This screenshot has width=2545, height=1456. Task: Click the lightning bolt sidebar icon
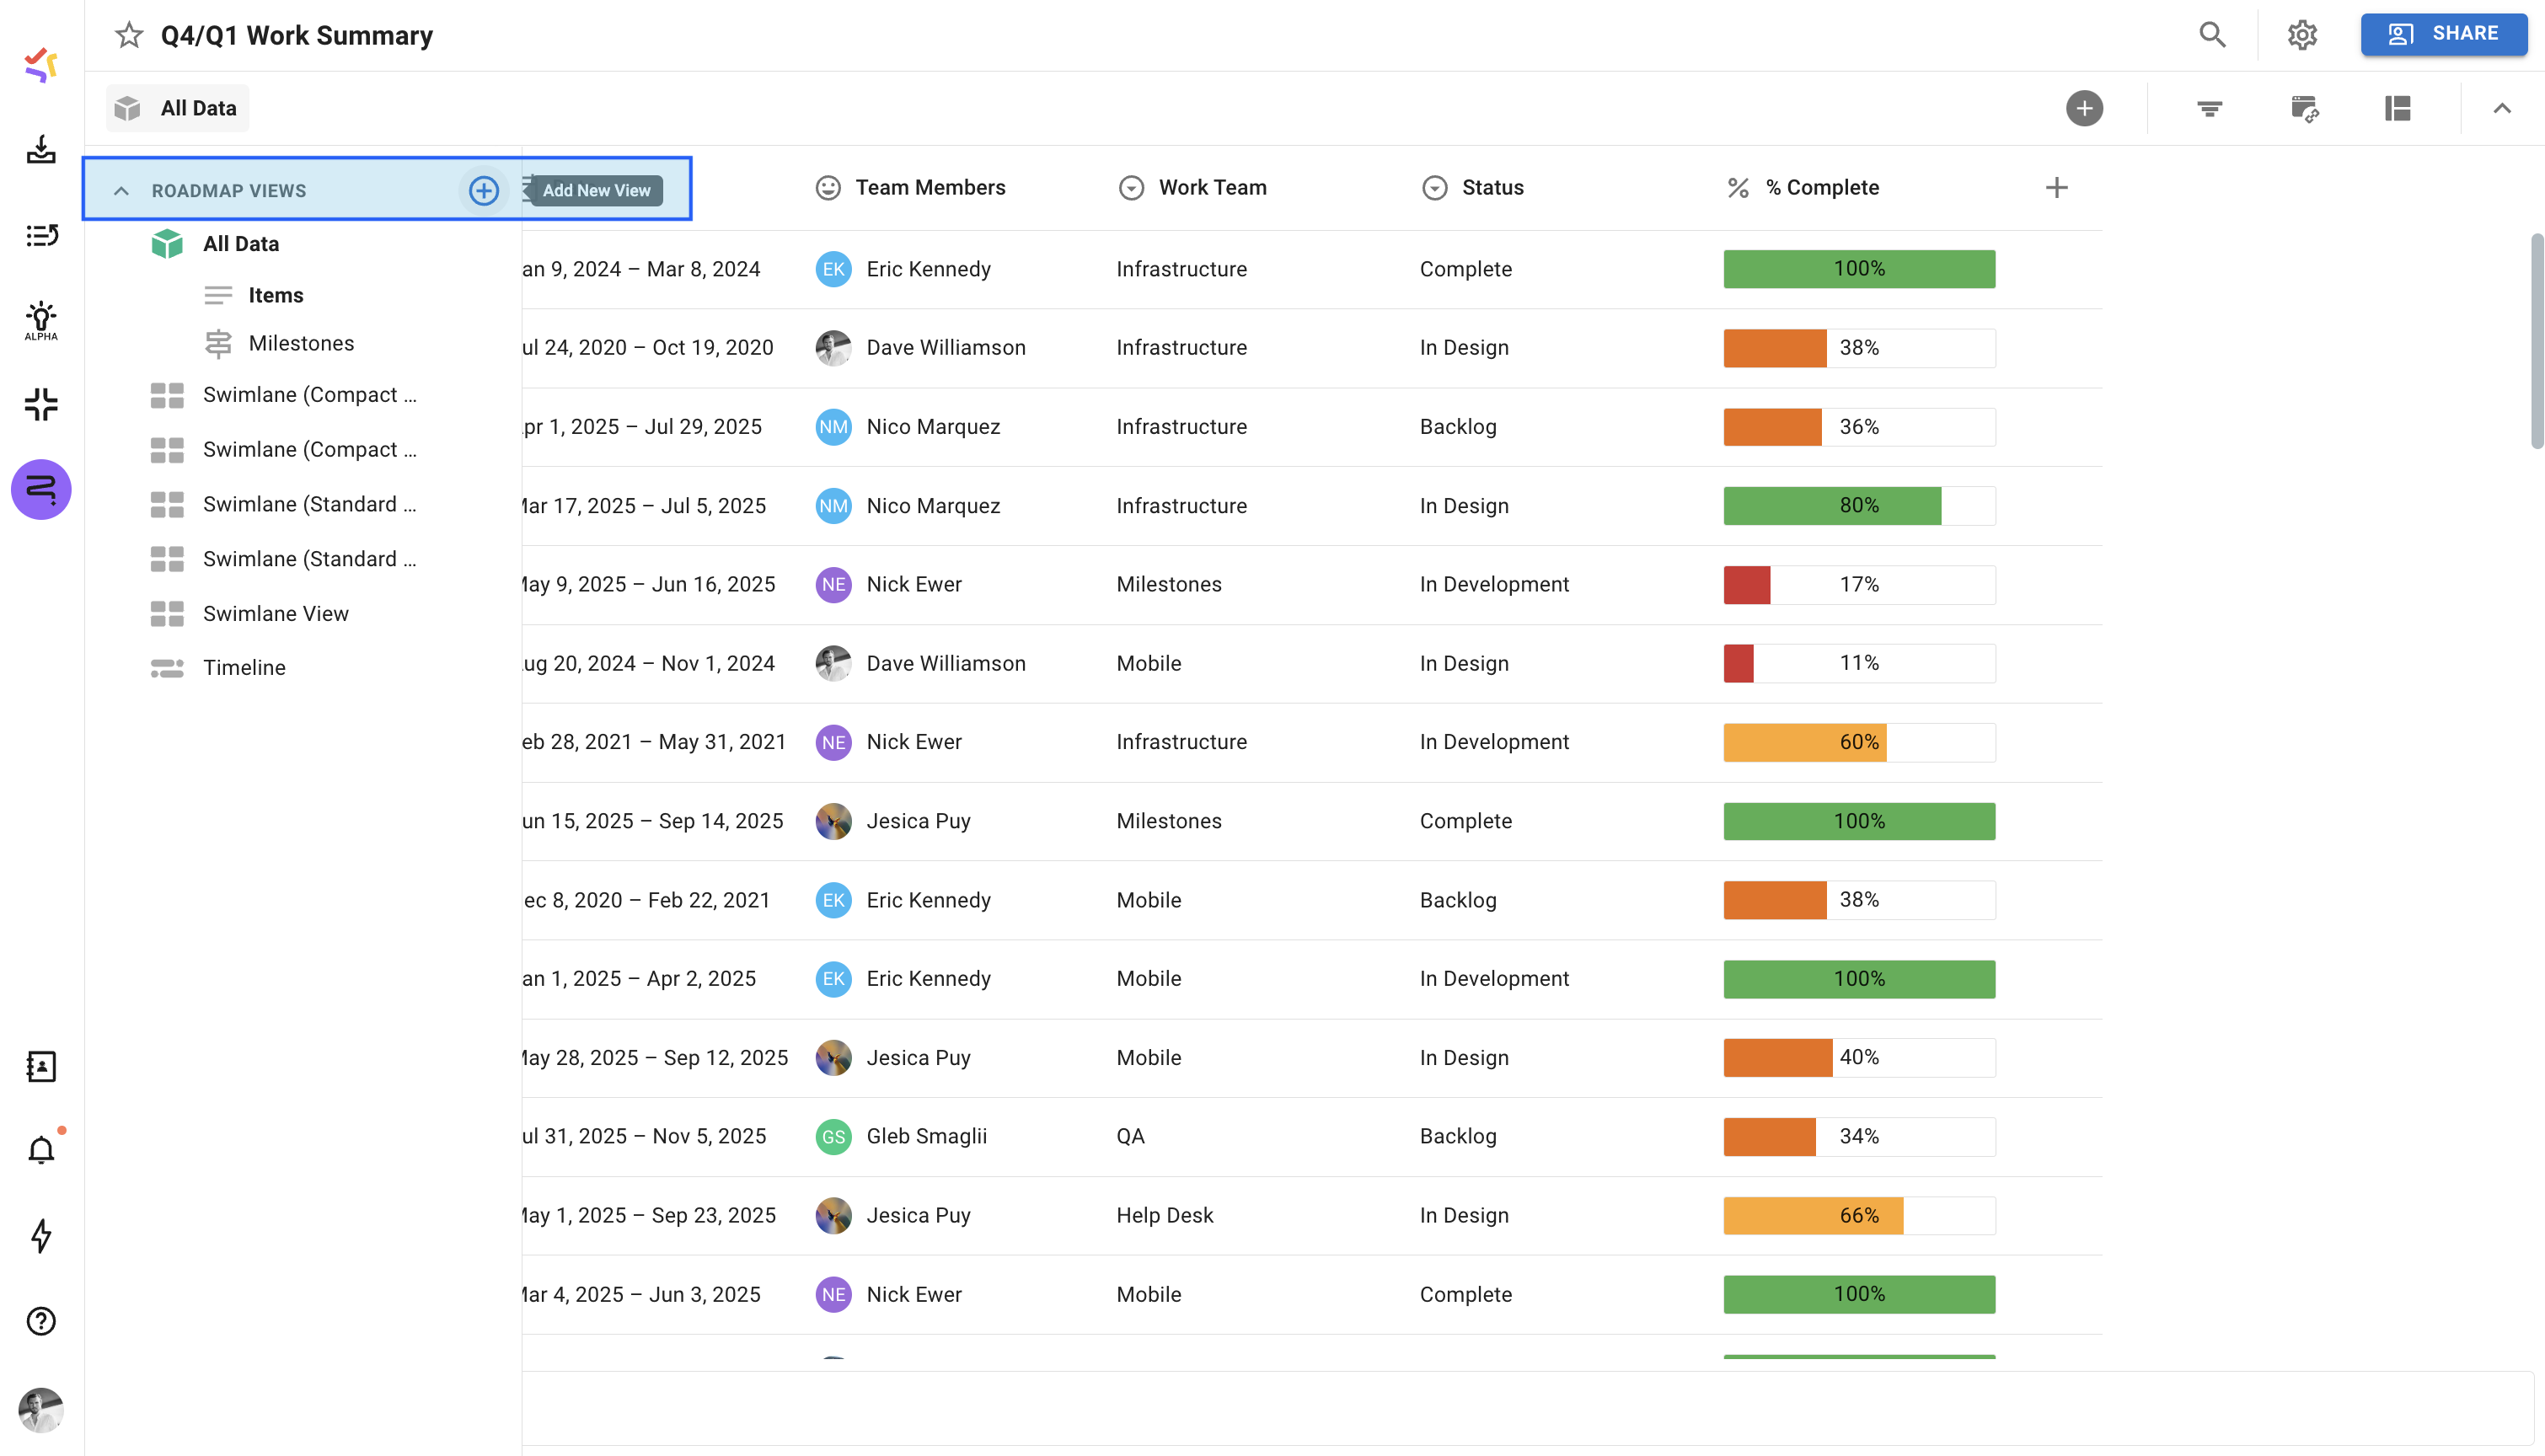click(41, 1236)
